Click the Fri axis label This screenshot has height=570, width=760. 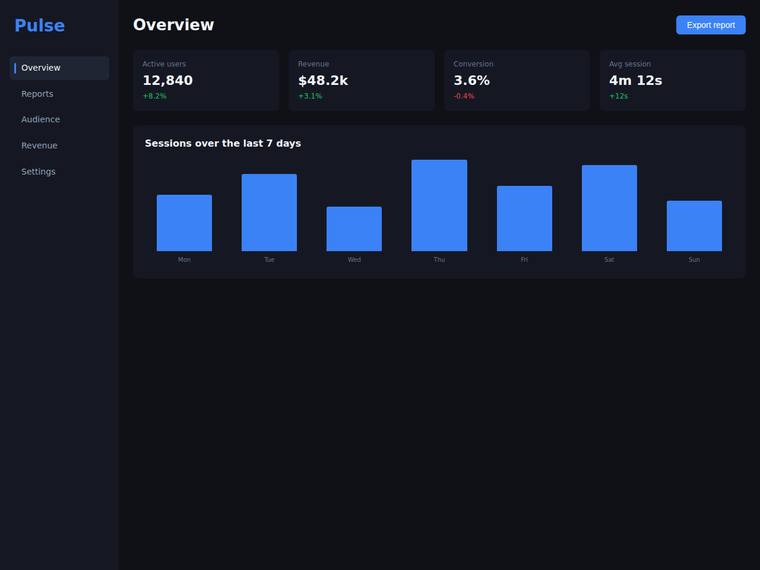click(524, 260)
